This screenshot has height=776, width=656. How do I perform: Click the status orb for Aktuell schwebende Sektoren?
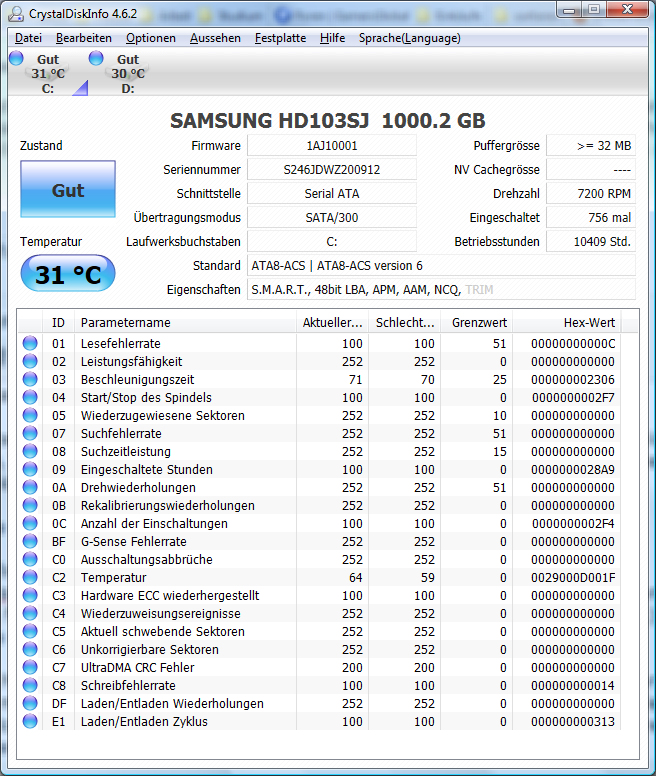[30, 631]
